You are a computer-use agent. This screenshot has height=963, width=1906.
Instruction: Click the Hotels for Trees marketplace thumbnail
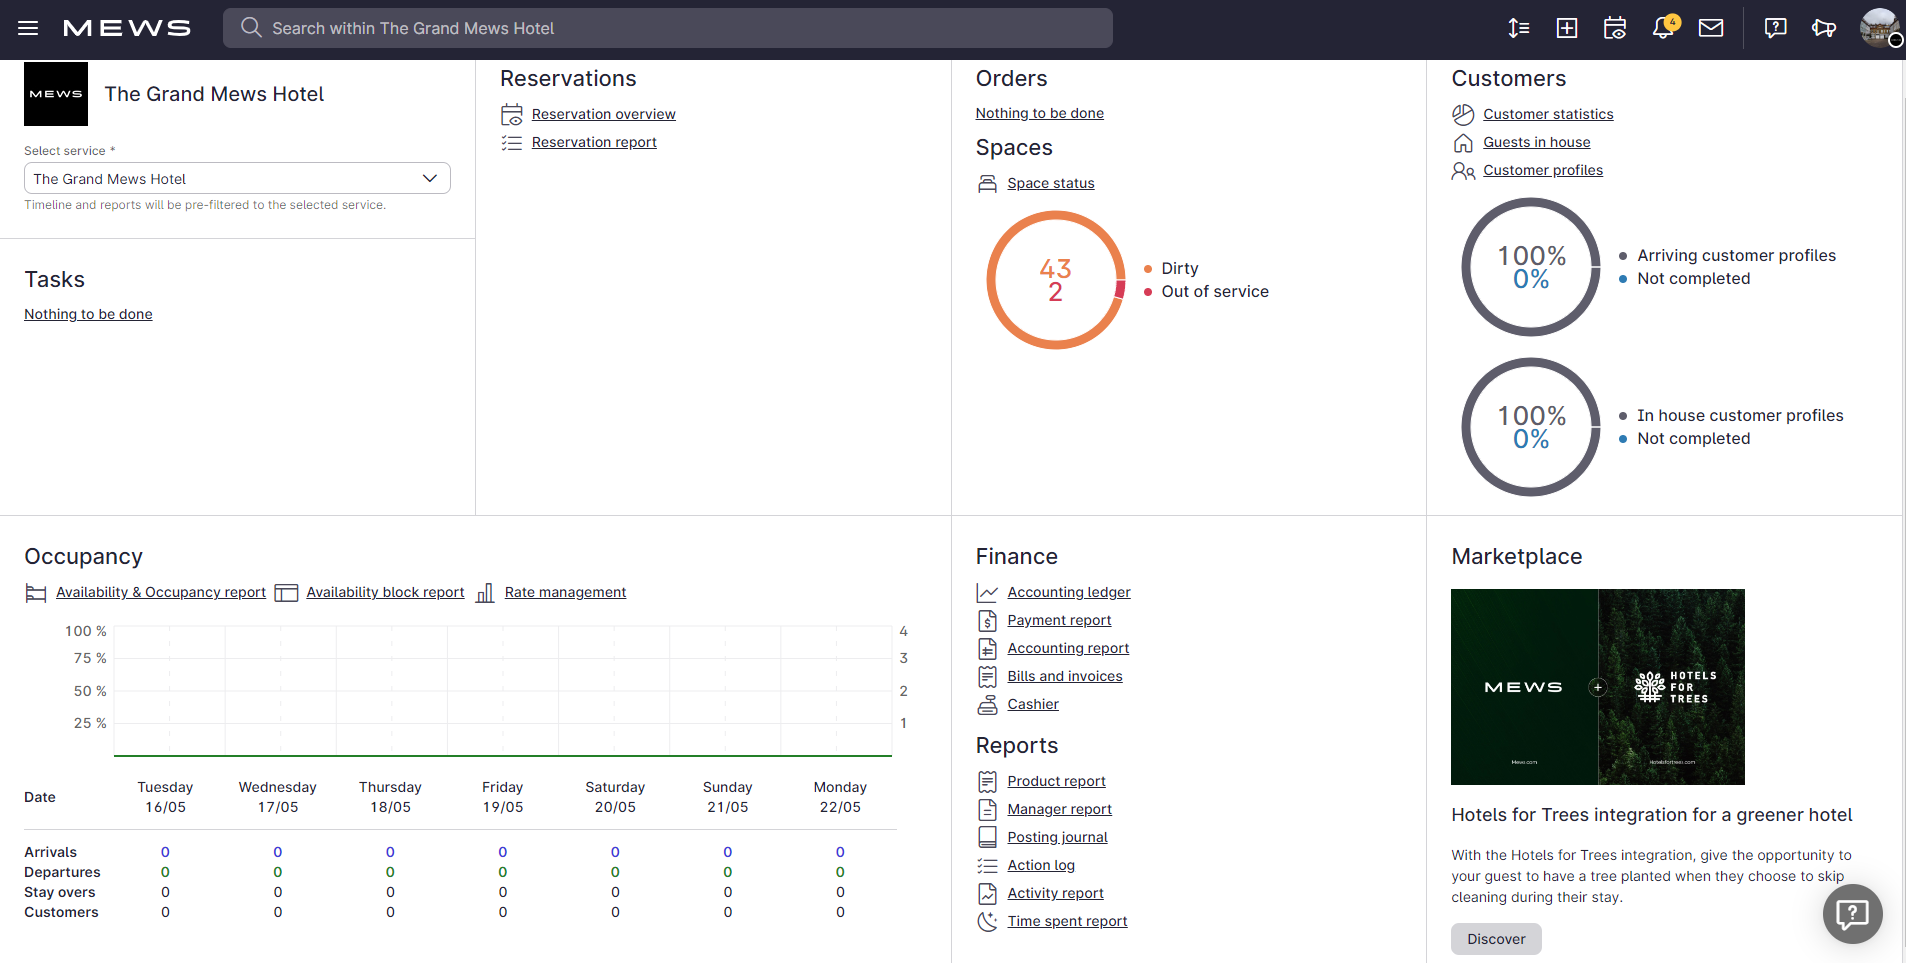1597,687
